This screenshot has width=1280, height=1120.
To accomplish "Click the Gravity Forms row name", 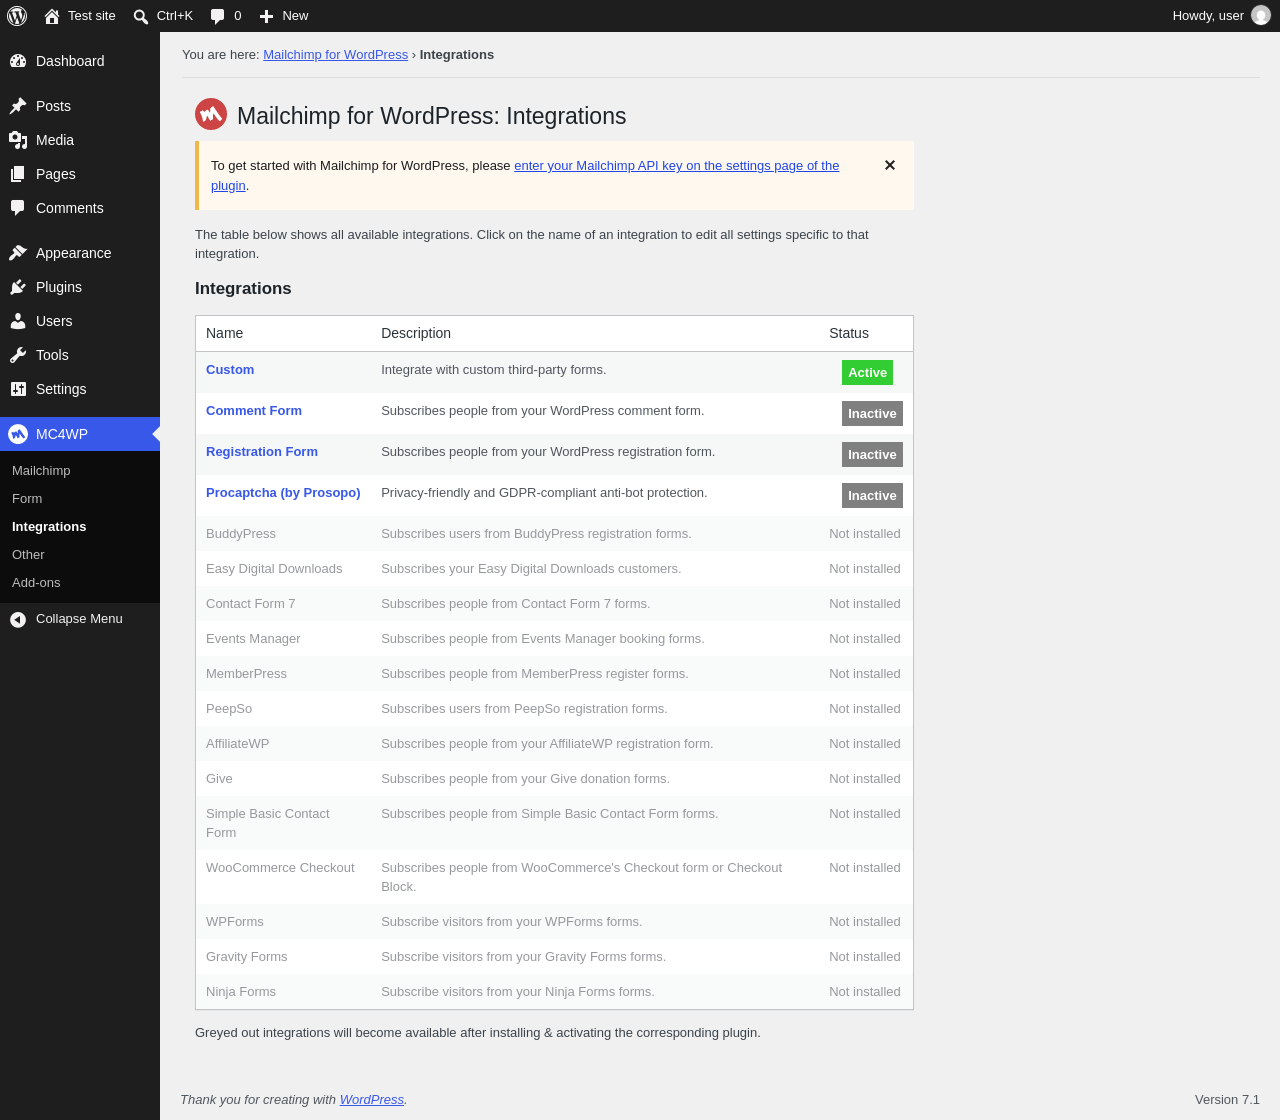I will 247,957.
